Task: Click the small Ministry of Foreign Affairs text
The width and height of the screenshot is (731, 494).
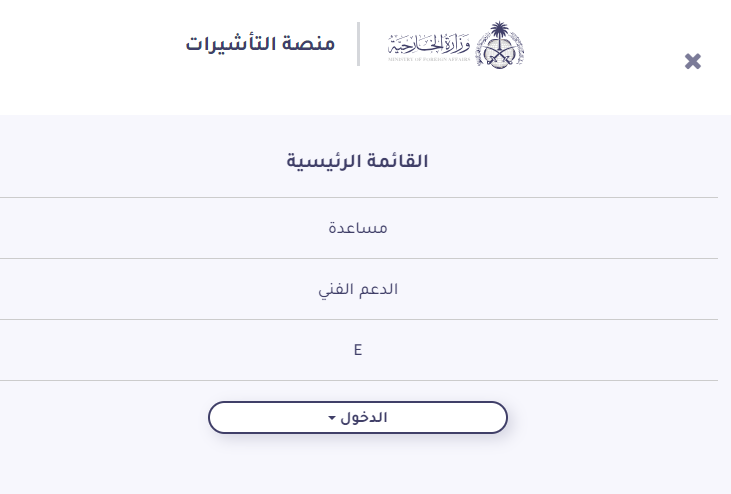Action: pyautogui.click(x=429, y=59)
